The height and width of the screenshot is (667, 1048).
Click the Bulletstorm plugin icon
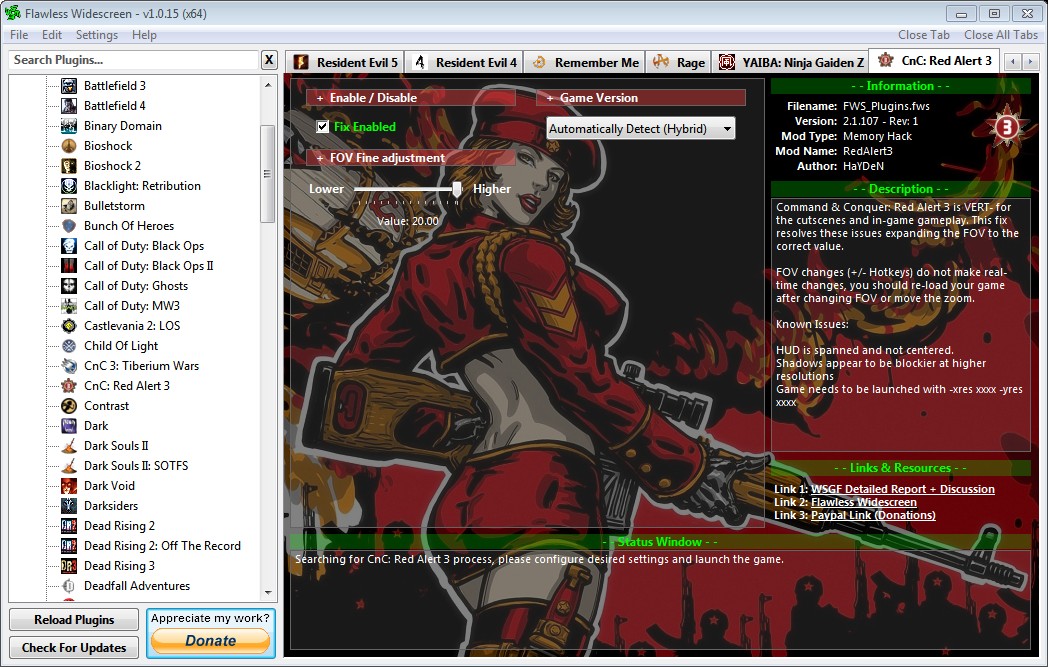point(69,206)
